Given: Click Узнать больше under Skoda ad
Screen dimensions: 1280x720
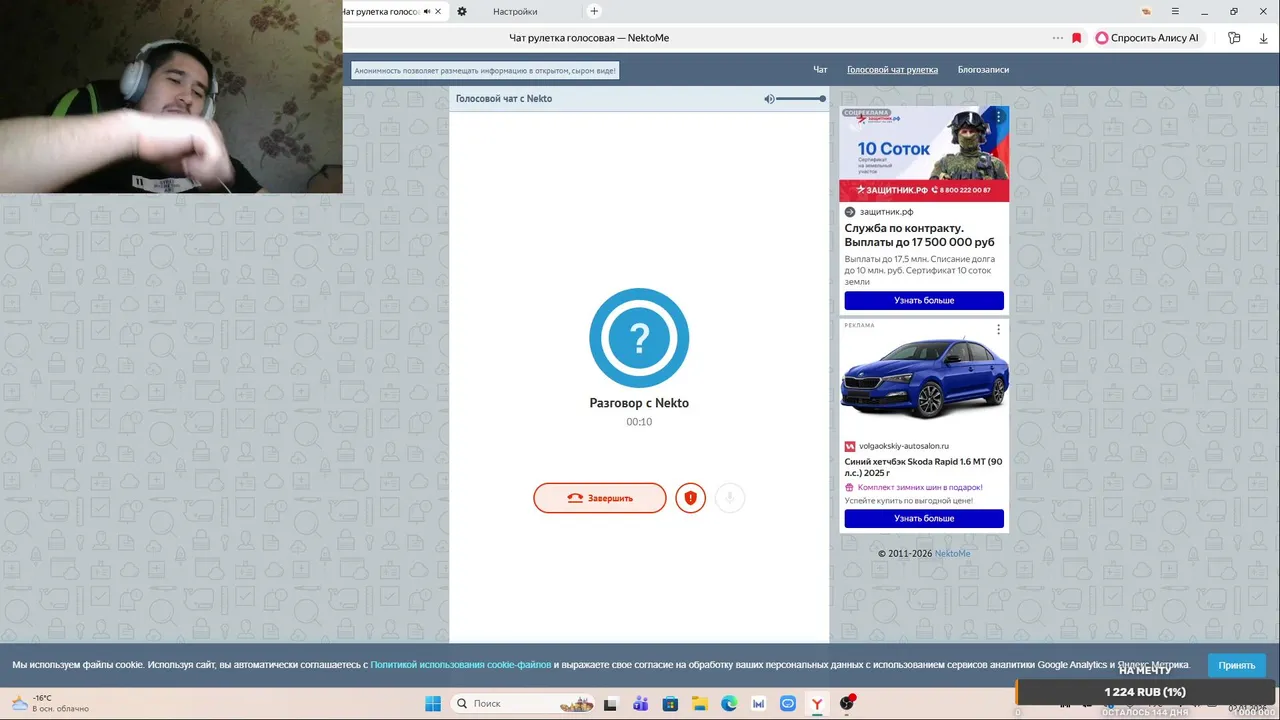Looking at the screenshot, I should click(x=924, y=518).
